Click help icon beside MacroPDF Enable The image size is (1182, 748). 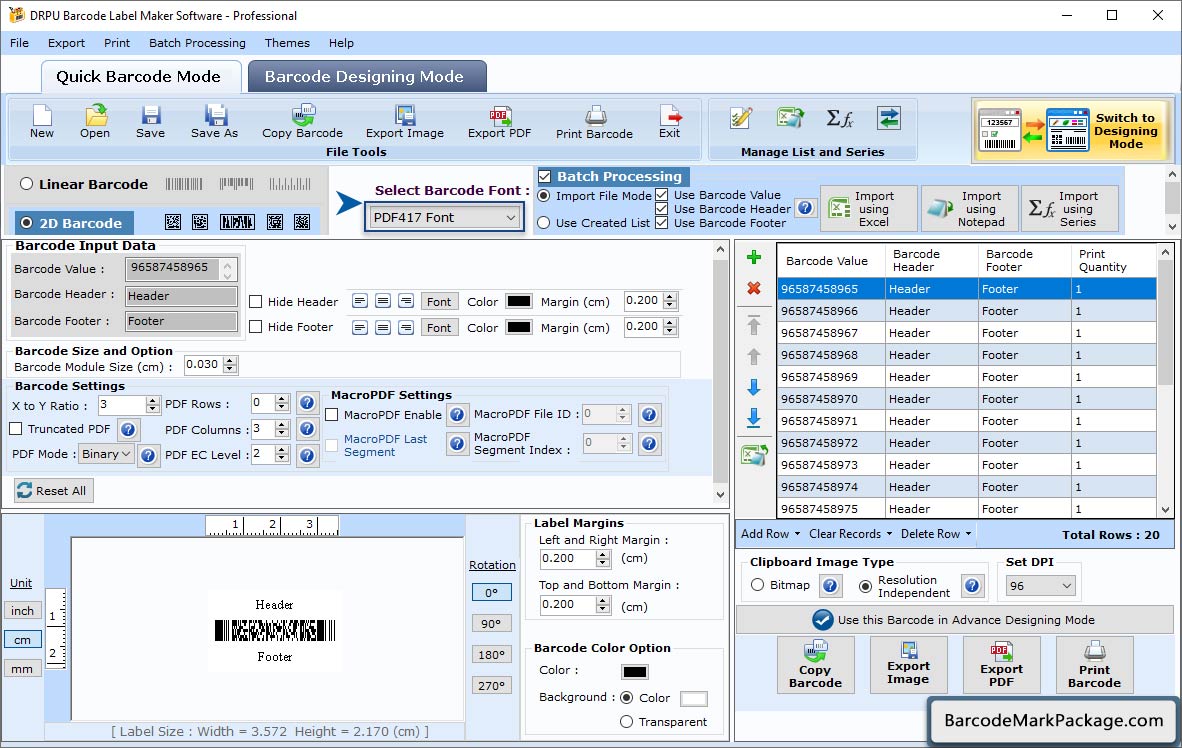(457, 415)
